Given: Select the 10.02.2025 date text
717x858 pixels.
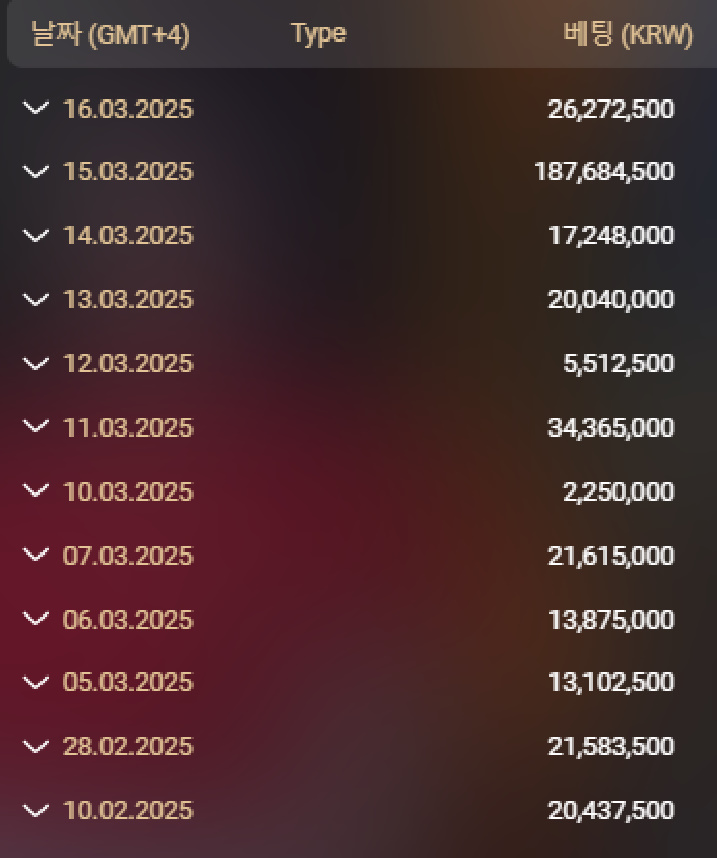Looking at the screenshot, I should pyautogui.click(x=127, y=811).
